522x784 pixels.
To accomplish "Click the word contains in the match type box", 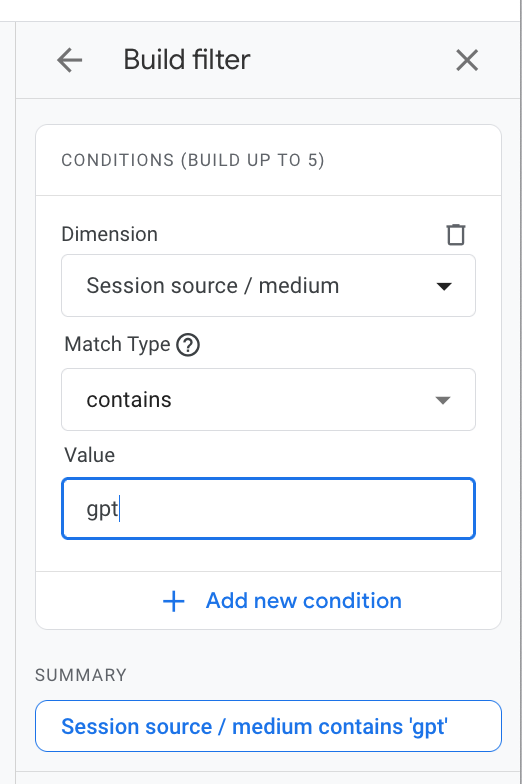I will [129, 400].
